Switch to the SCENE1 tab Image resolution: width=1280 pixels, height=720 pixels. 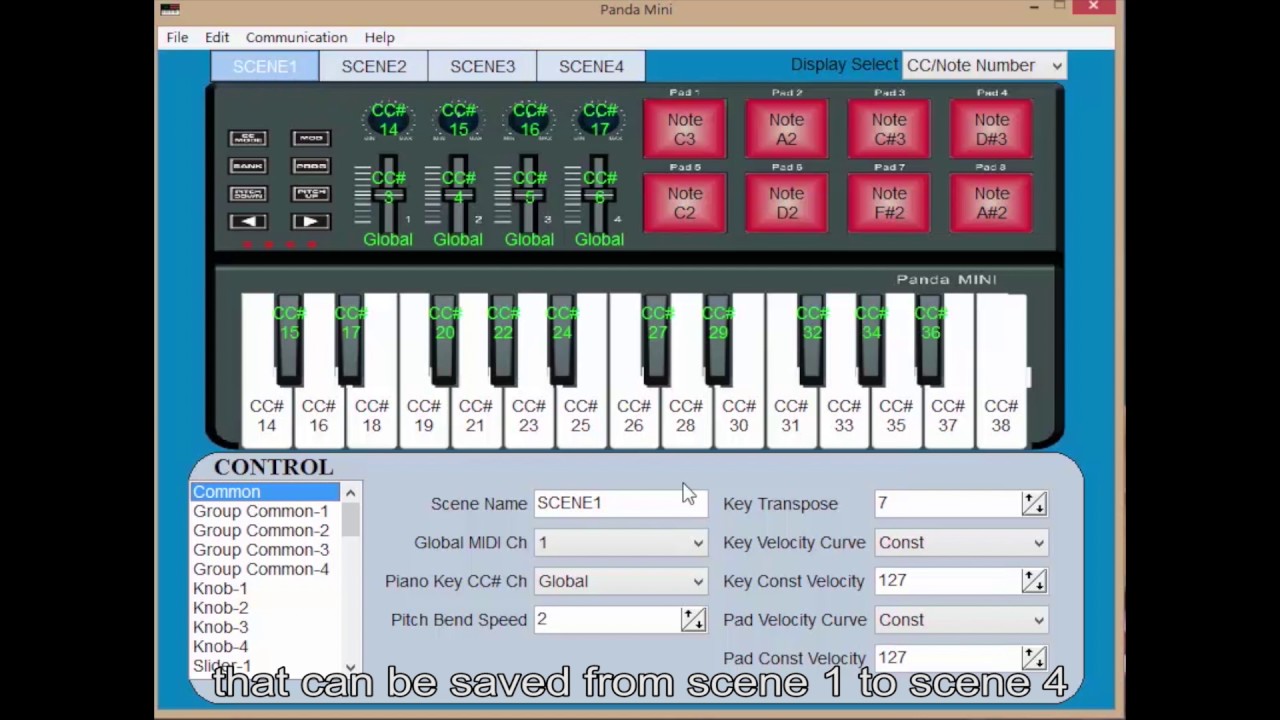(x=265, y=66)
